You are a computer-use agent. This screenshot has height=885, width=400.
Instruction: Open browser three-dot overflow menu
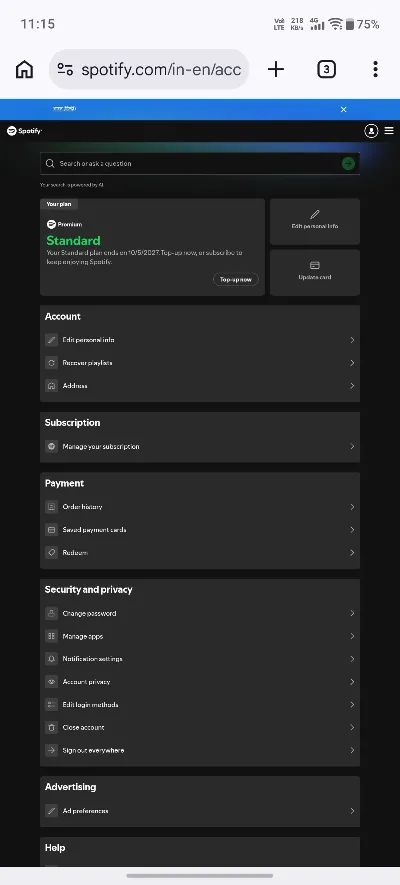point(375,69)
